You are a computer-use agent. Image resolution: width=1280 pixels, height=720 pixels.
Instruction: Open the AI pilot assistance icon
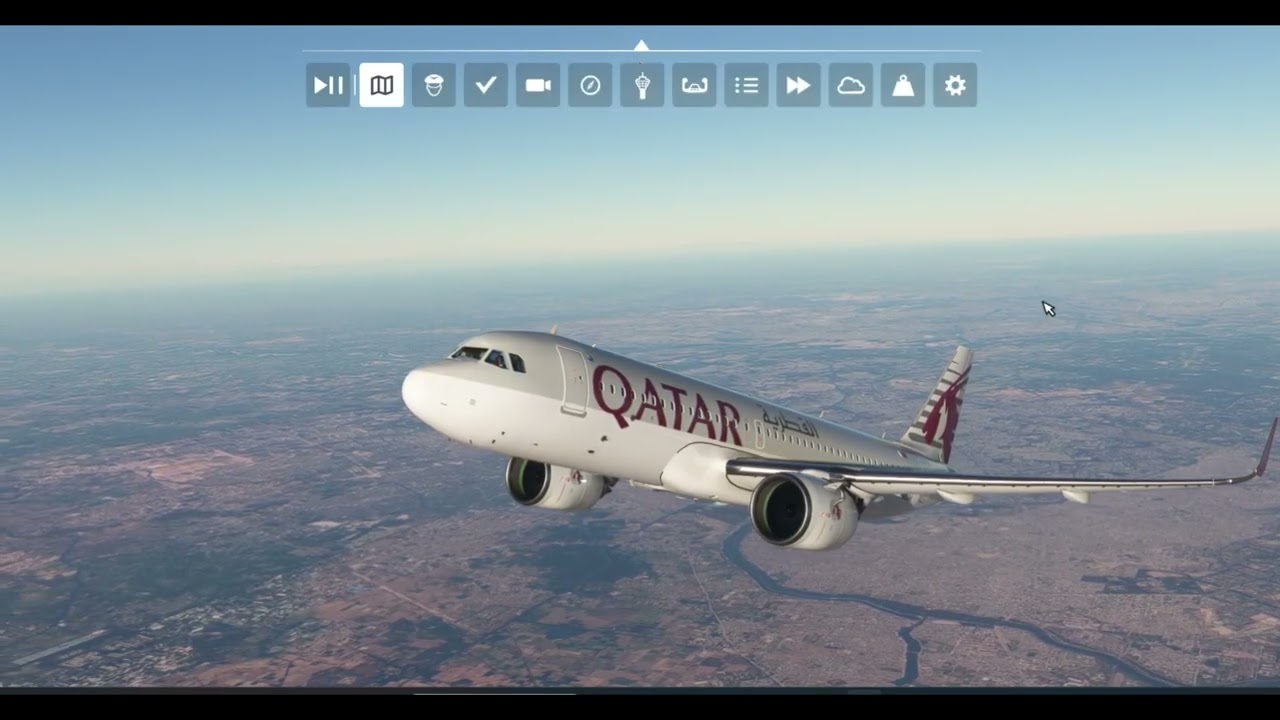(x=433, y=85)
